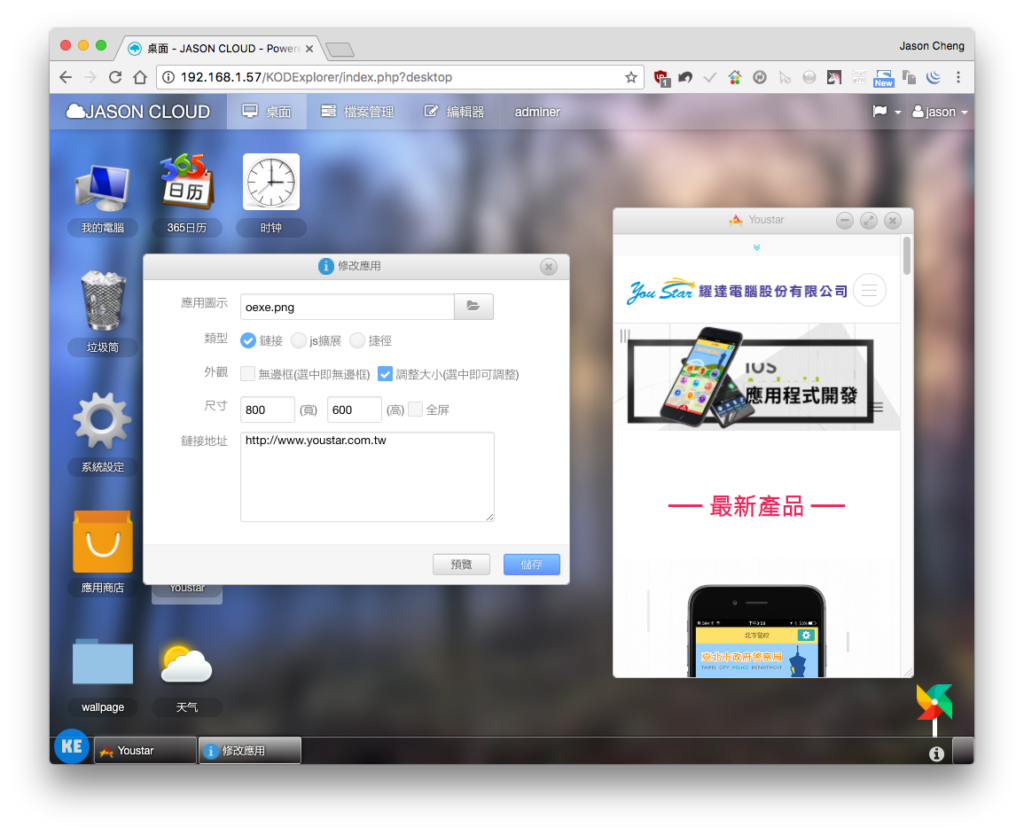Switch to the 編輯器 editor tab

click(x=454, y=112)
